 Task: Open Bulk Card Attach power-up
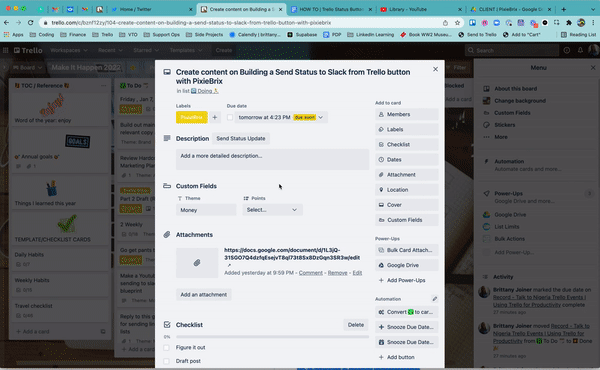406,250
